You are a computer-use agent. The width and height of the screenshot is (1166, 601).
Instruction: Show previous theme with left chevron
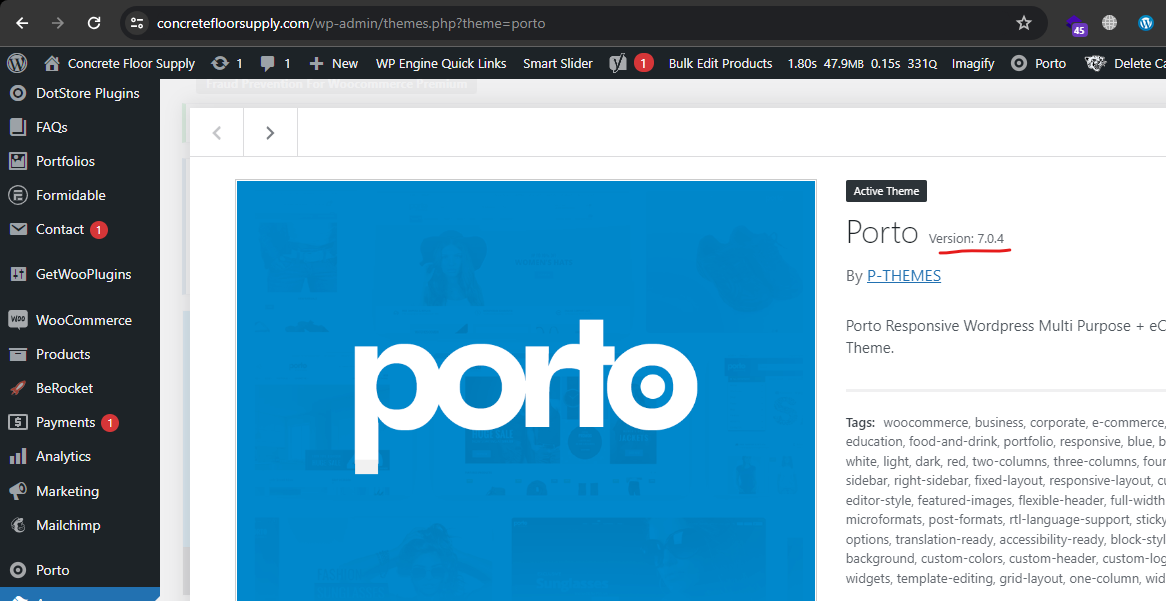coord(217,132)
